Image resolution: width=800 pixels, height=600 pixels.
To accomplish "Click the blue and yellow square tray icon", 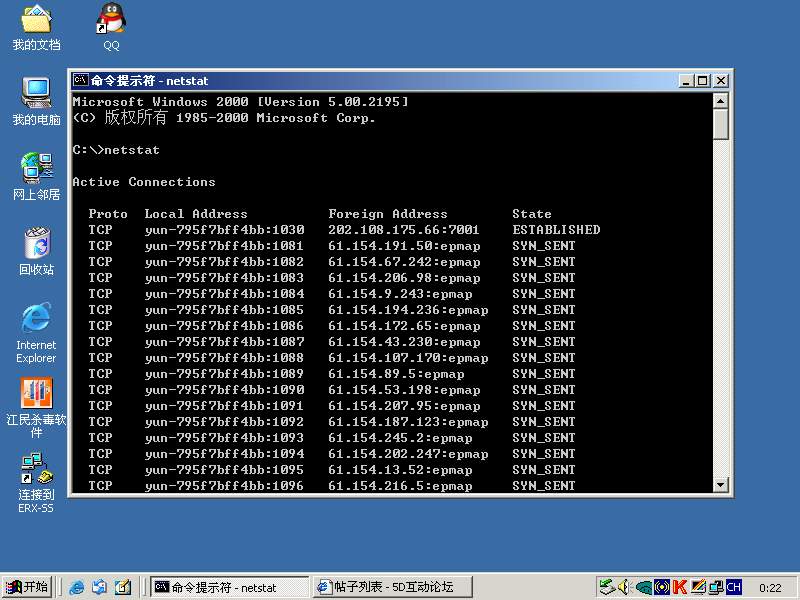I will [x=662, y=587].
